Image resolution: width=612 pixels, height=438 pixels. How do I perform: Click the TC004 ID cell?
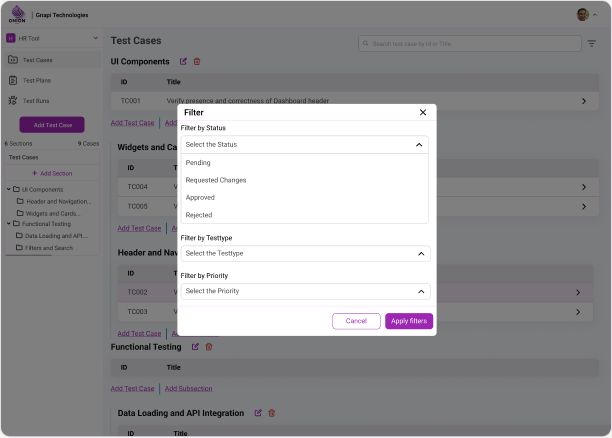tap(137, 187)
